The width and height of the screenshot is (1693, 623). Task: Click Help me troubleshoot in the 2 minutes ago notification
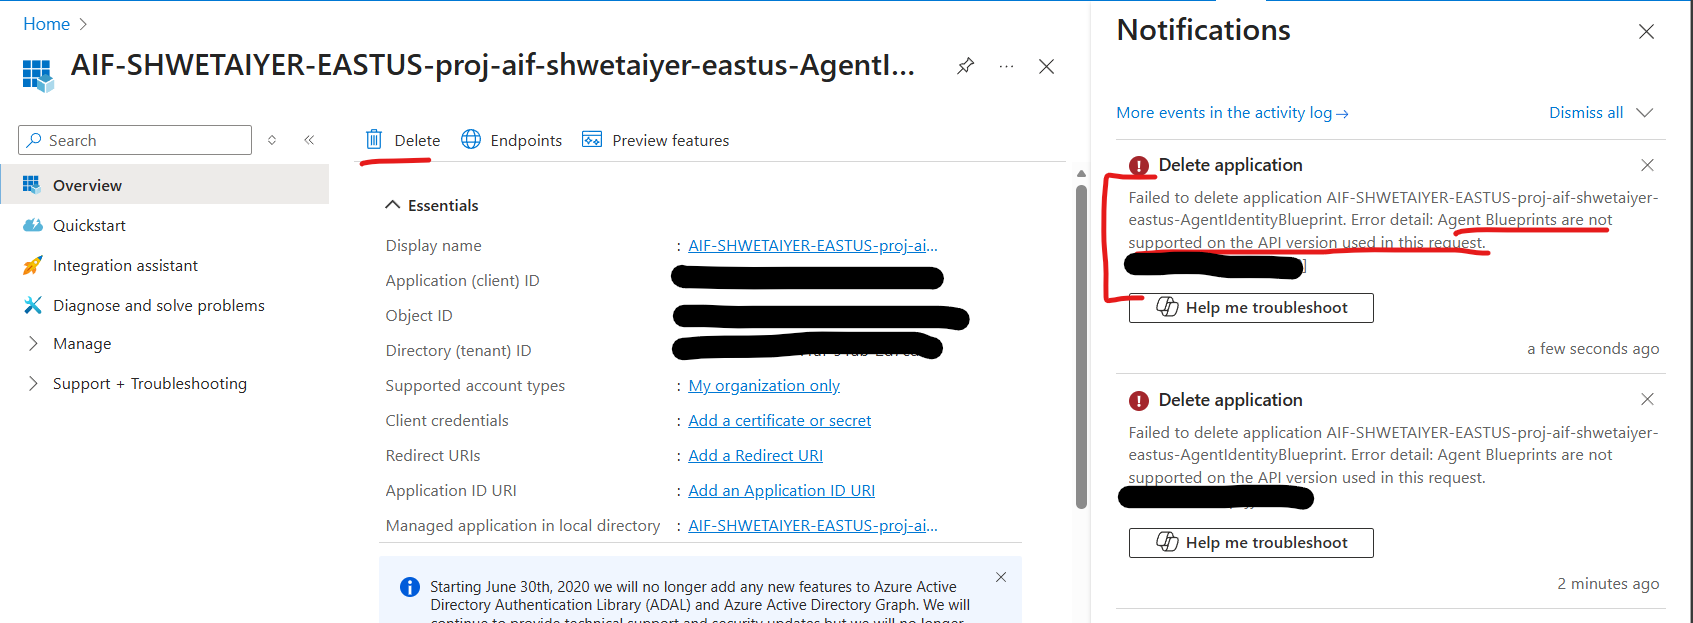point(1251,543)
